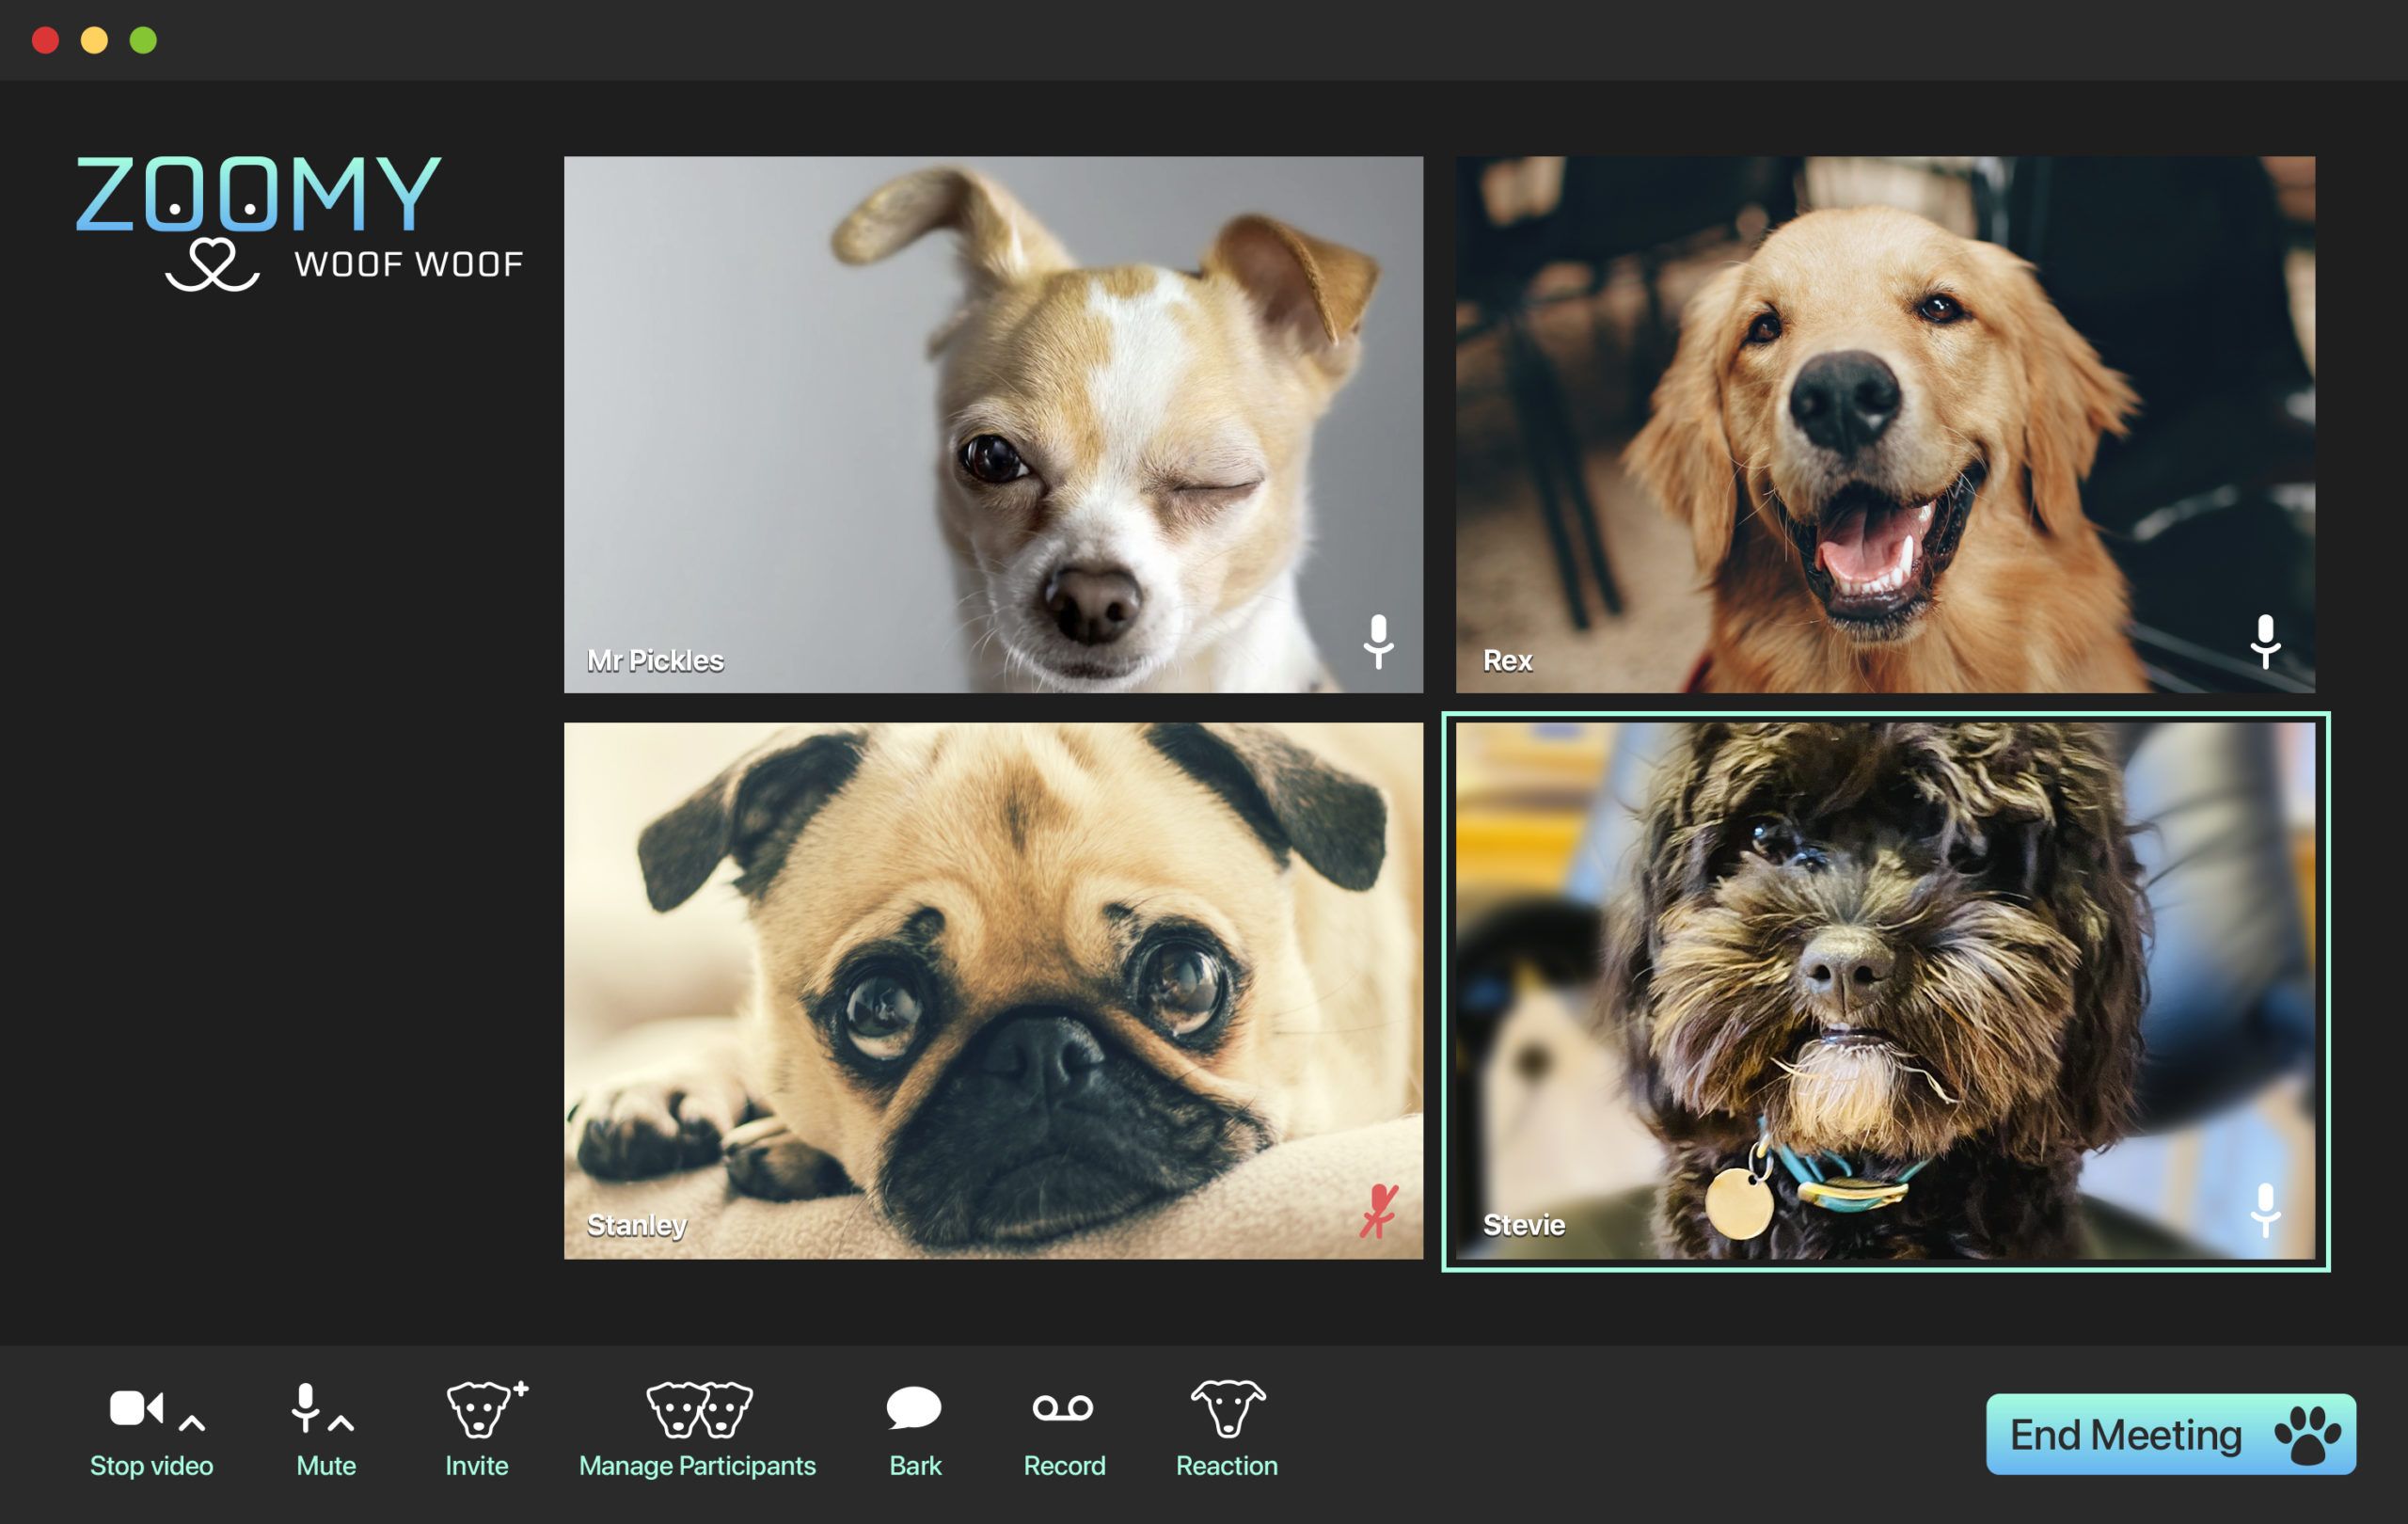Open Manage Participants two-dogs icon

tap(698, 1408)
